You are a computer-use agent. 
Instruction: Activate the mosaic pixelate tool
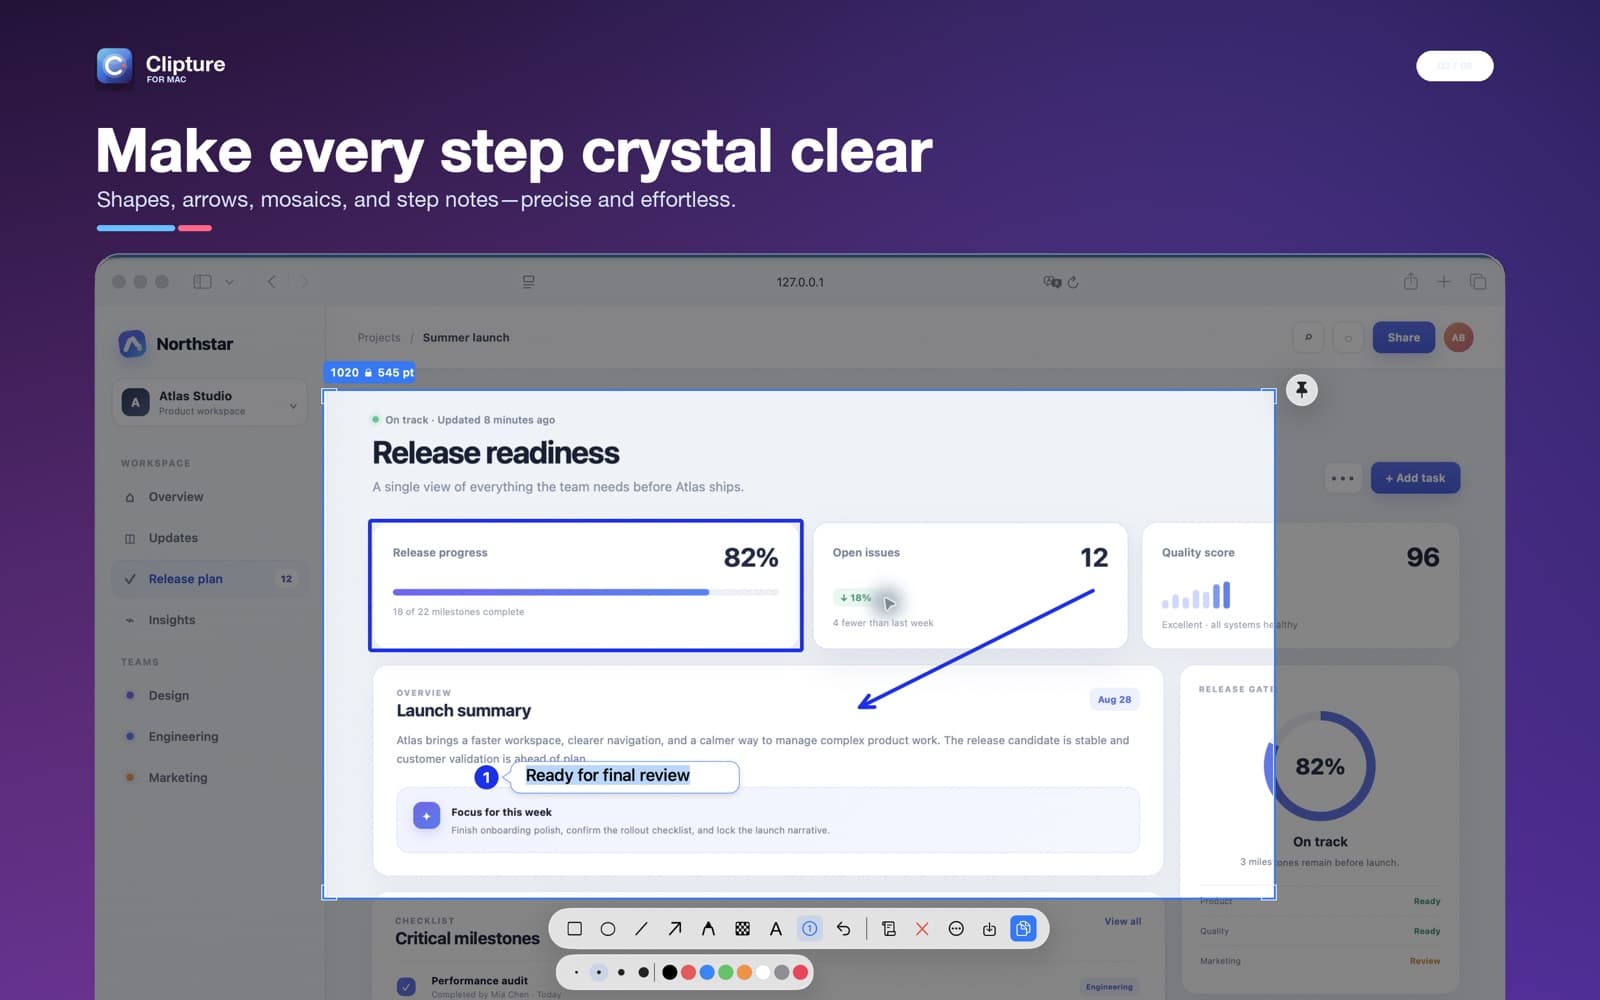point(742,929)
